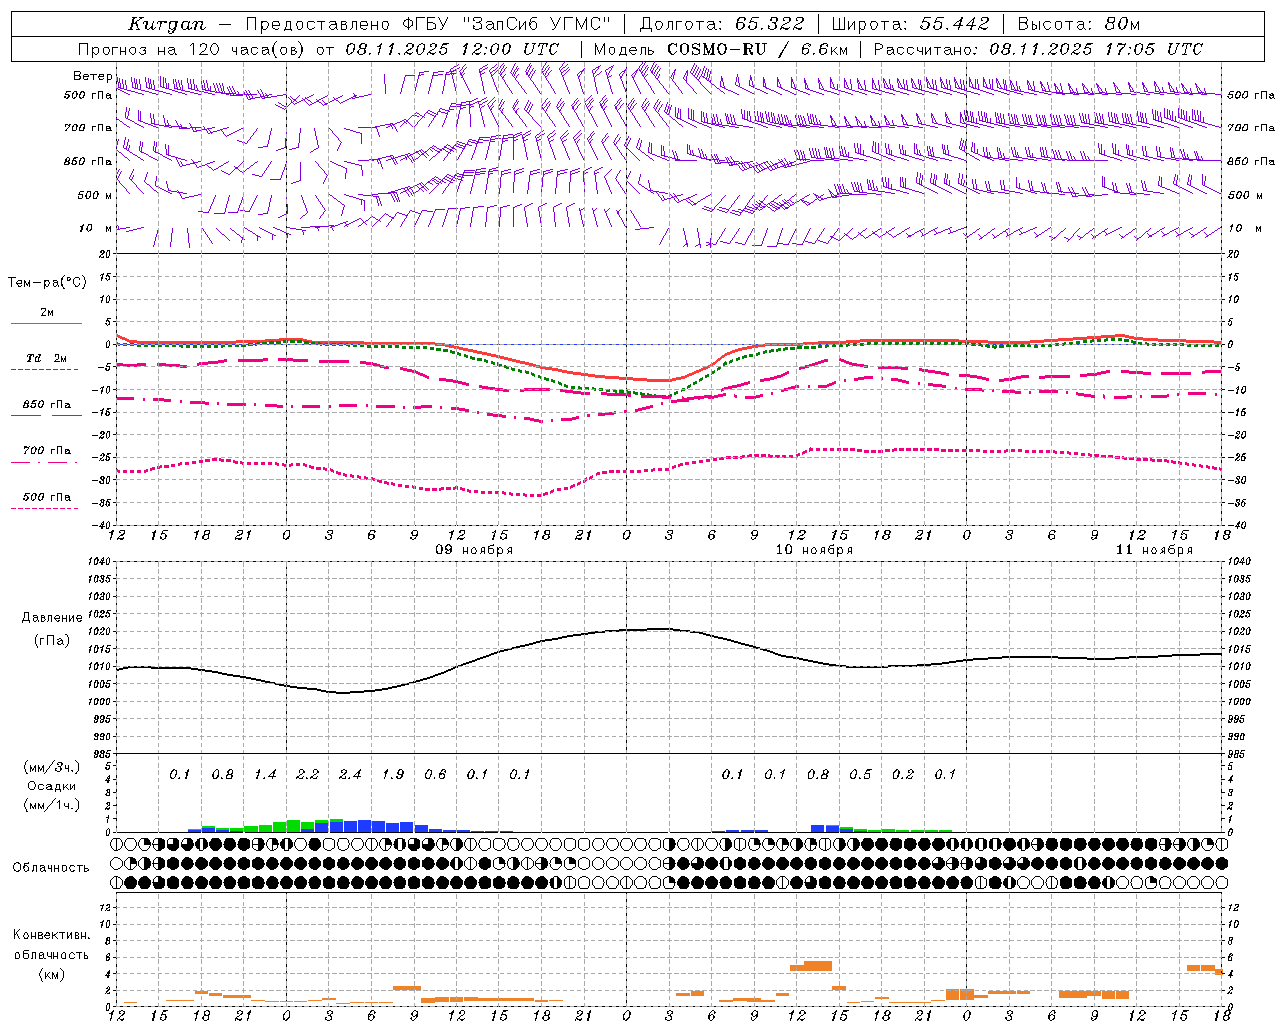Click the "Конвективн." panel label
1280x1024 pixels.
click(51, 935)
